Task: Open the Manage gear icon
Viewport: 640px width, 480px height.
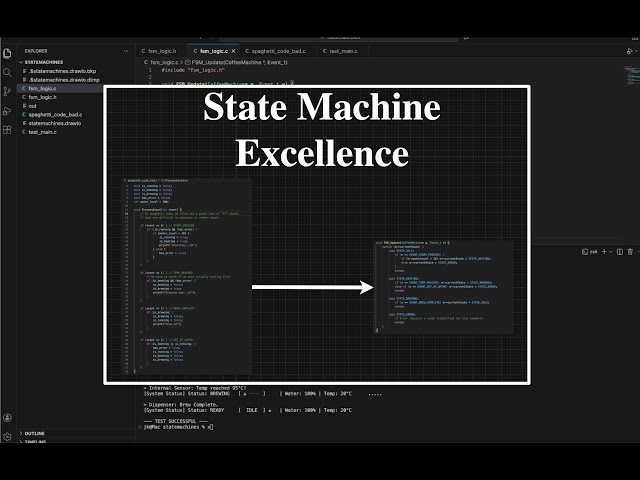Action: tap(7, 436)
